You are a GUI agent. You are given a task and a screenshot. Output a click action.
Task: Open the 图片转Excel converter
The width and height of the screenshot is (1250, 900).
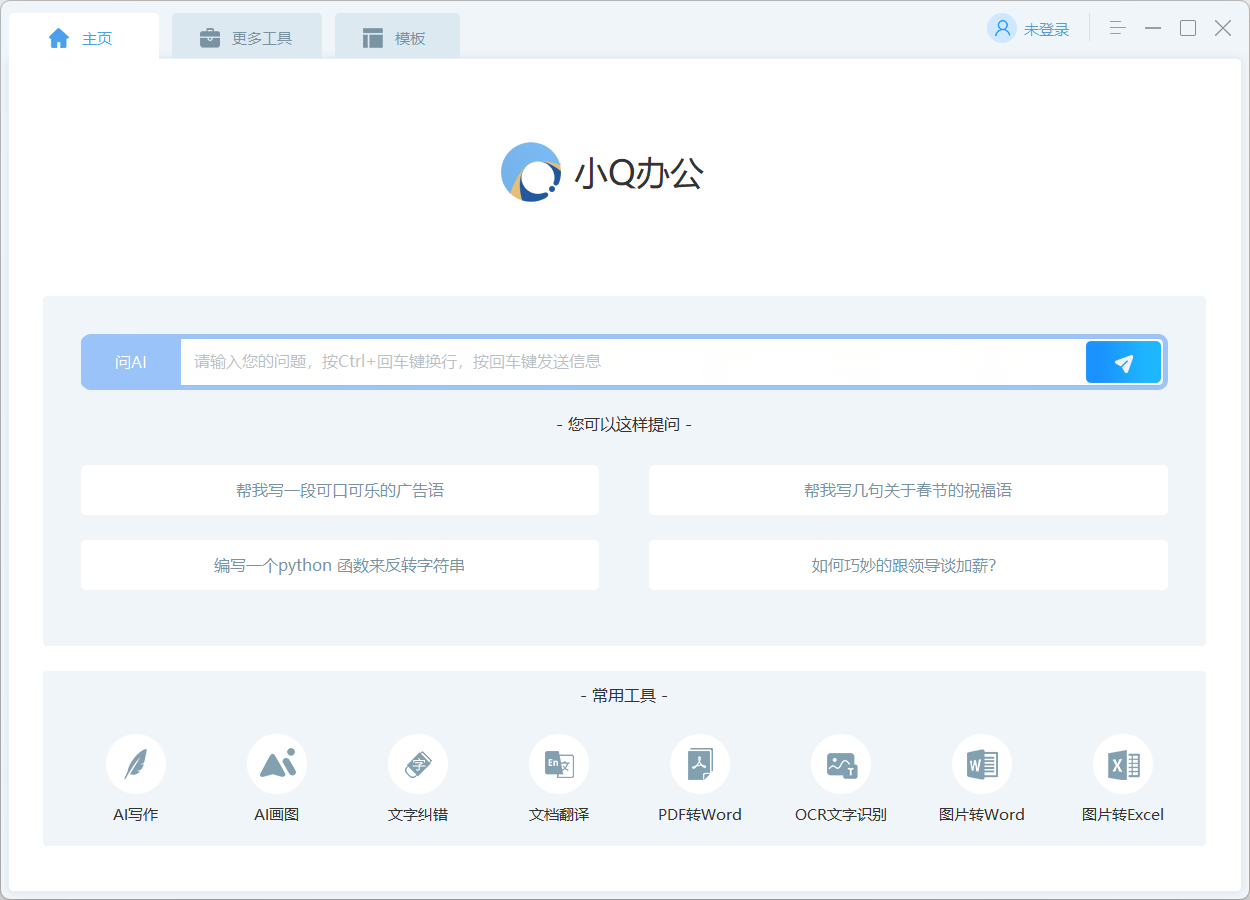point(1123,780)
